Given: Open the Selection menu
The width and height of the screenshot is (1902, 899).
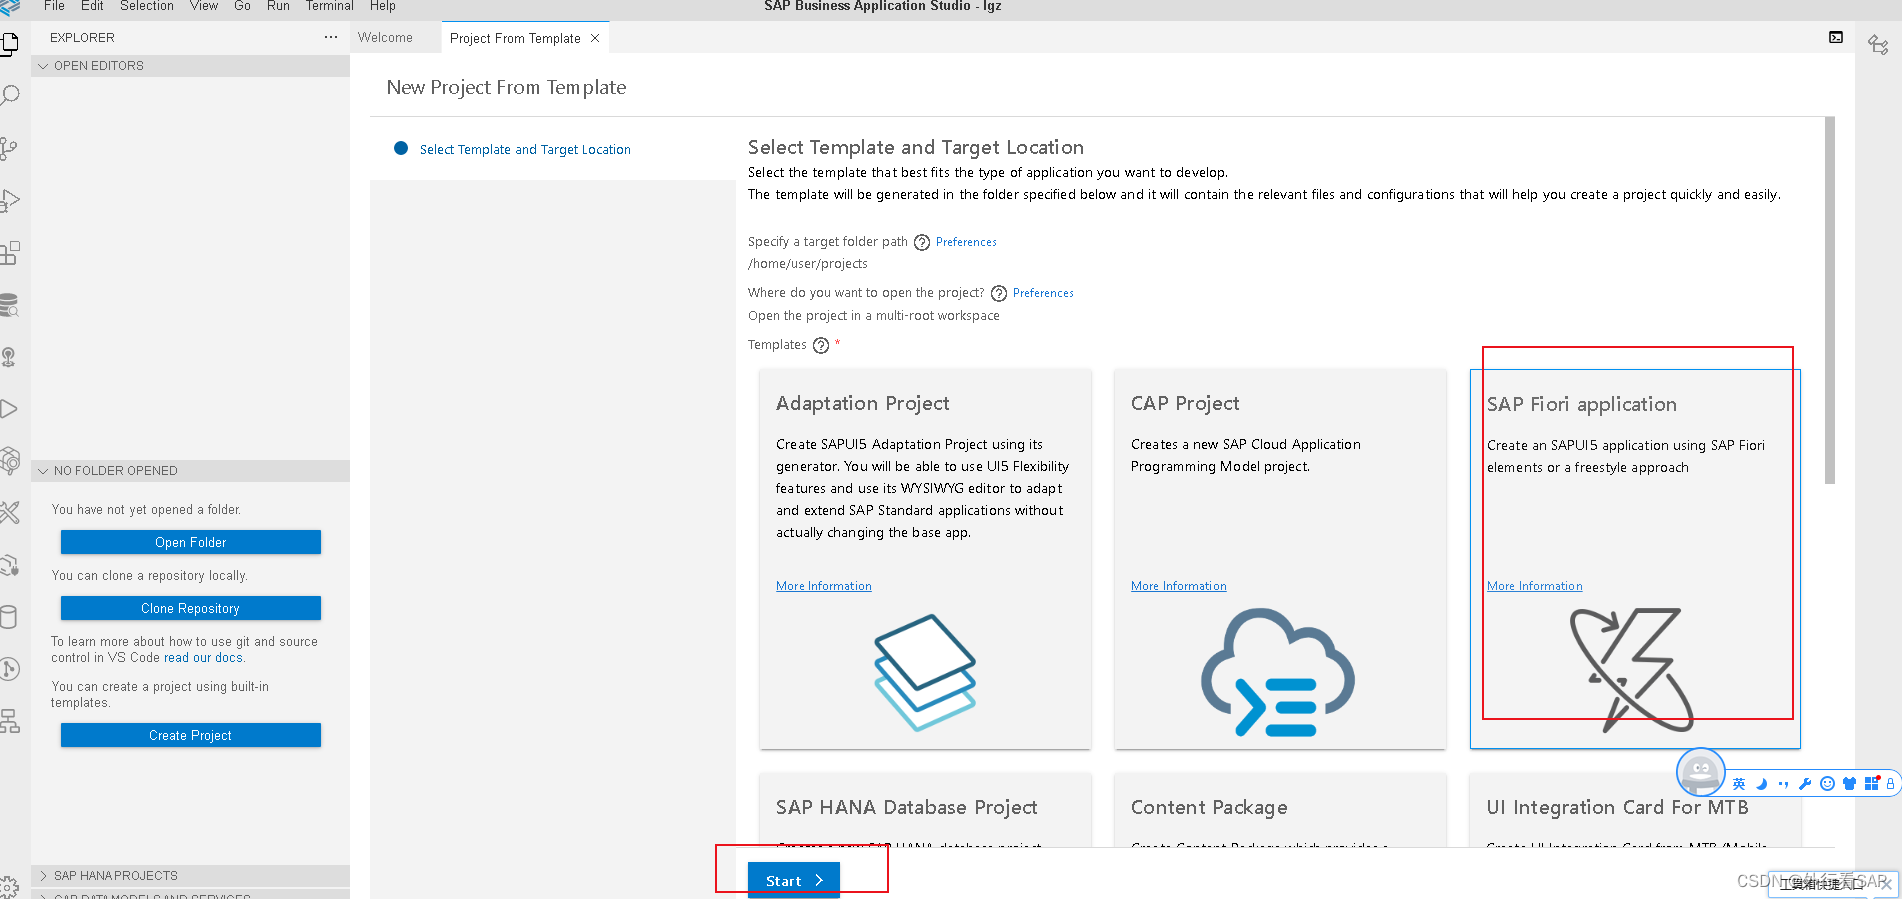Looking at the screenshot, I should 147,6.
